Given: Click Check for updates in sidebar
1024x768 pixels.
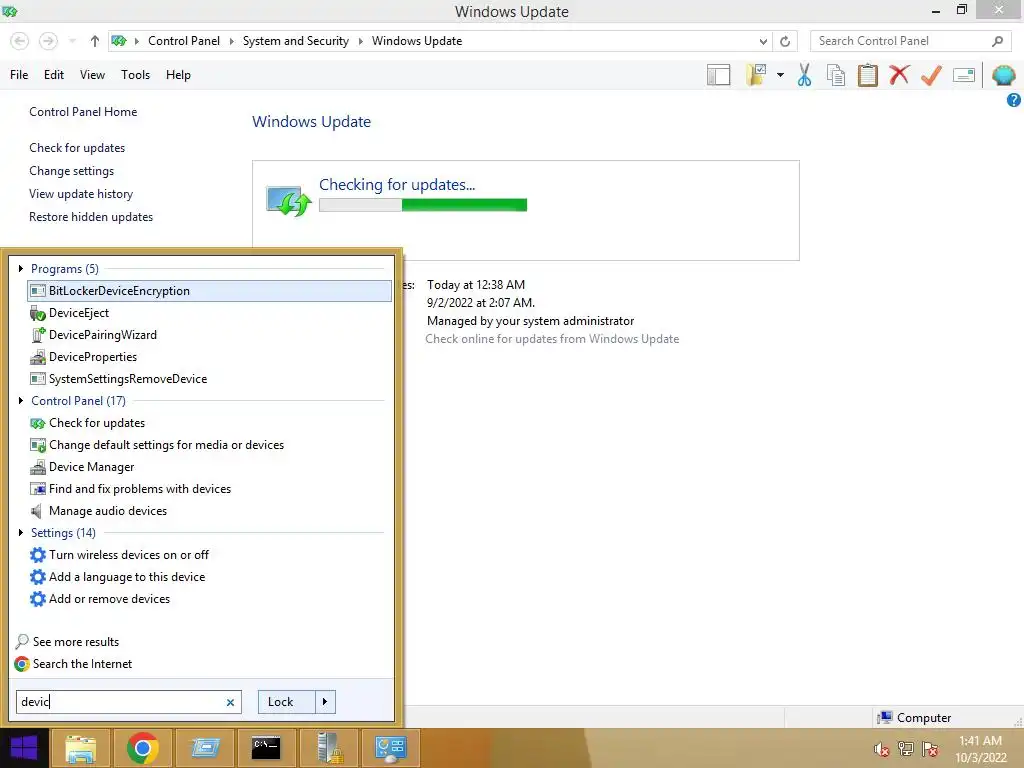Looking at the screenshot, I should (77, 148).
